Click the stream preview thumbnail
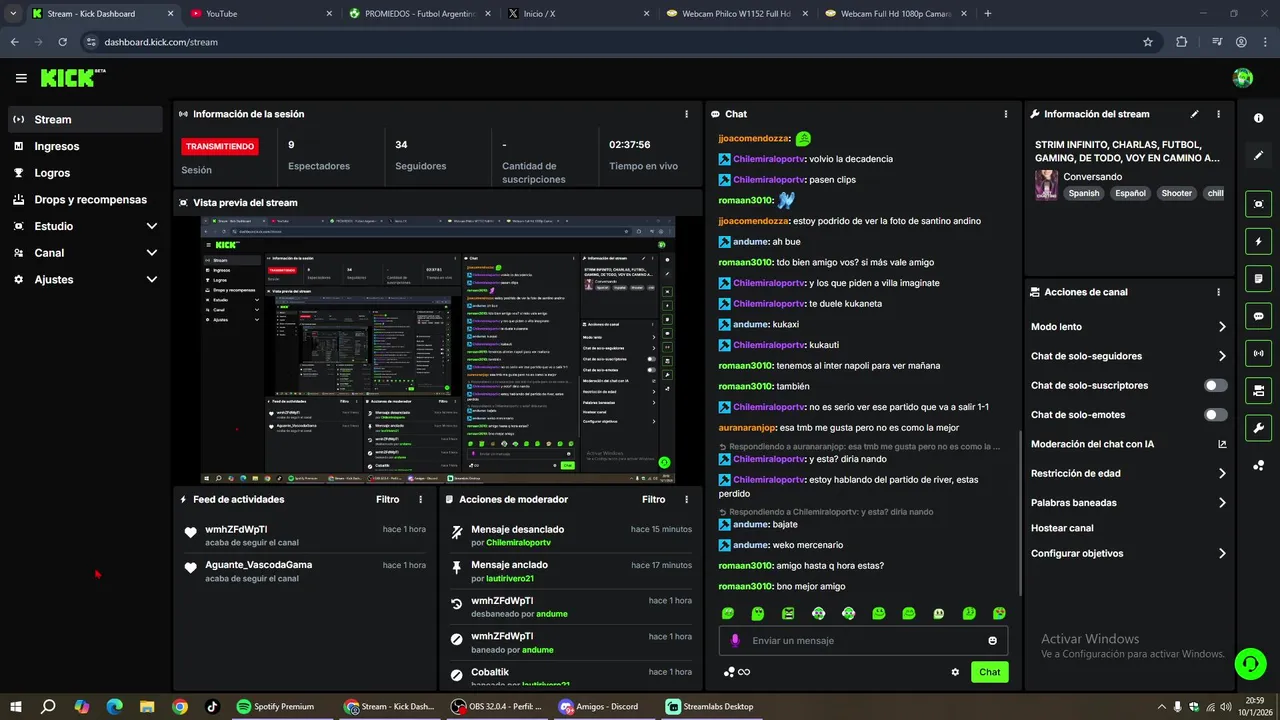This screenshot has height=720, width=1280. click(x=438, y=350)
